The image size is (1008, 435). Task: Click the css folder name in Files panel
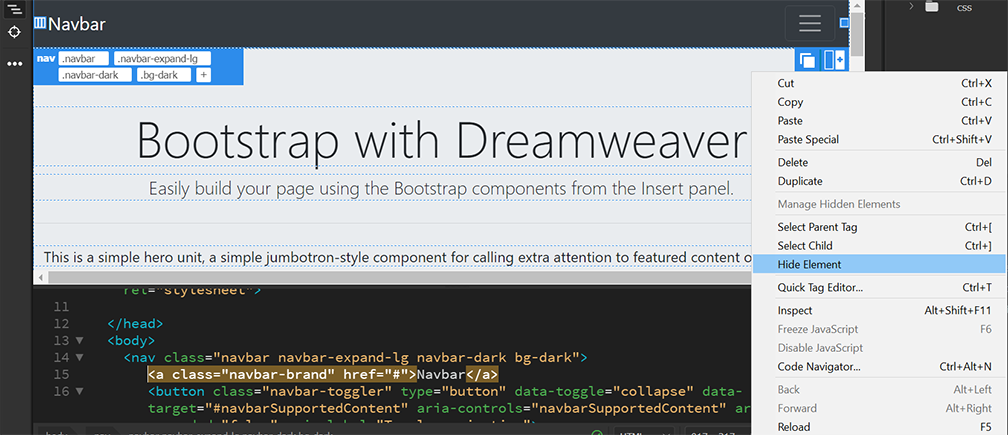click(x=964, y=8)
